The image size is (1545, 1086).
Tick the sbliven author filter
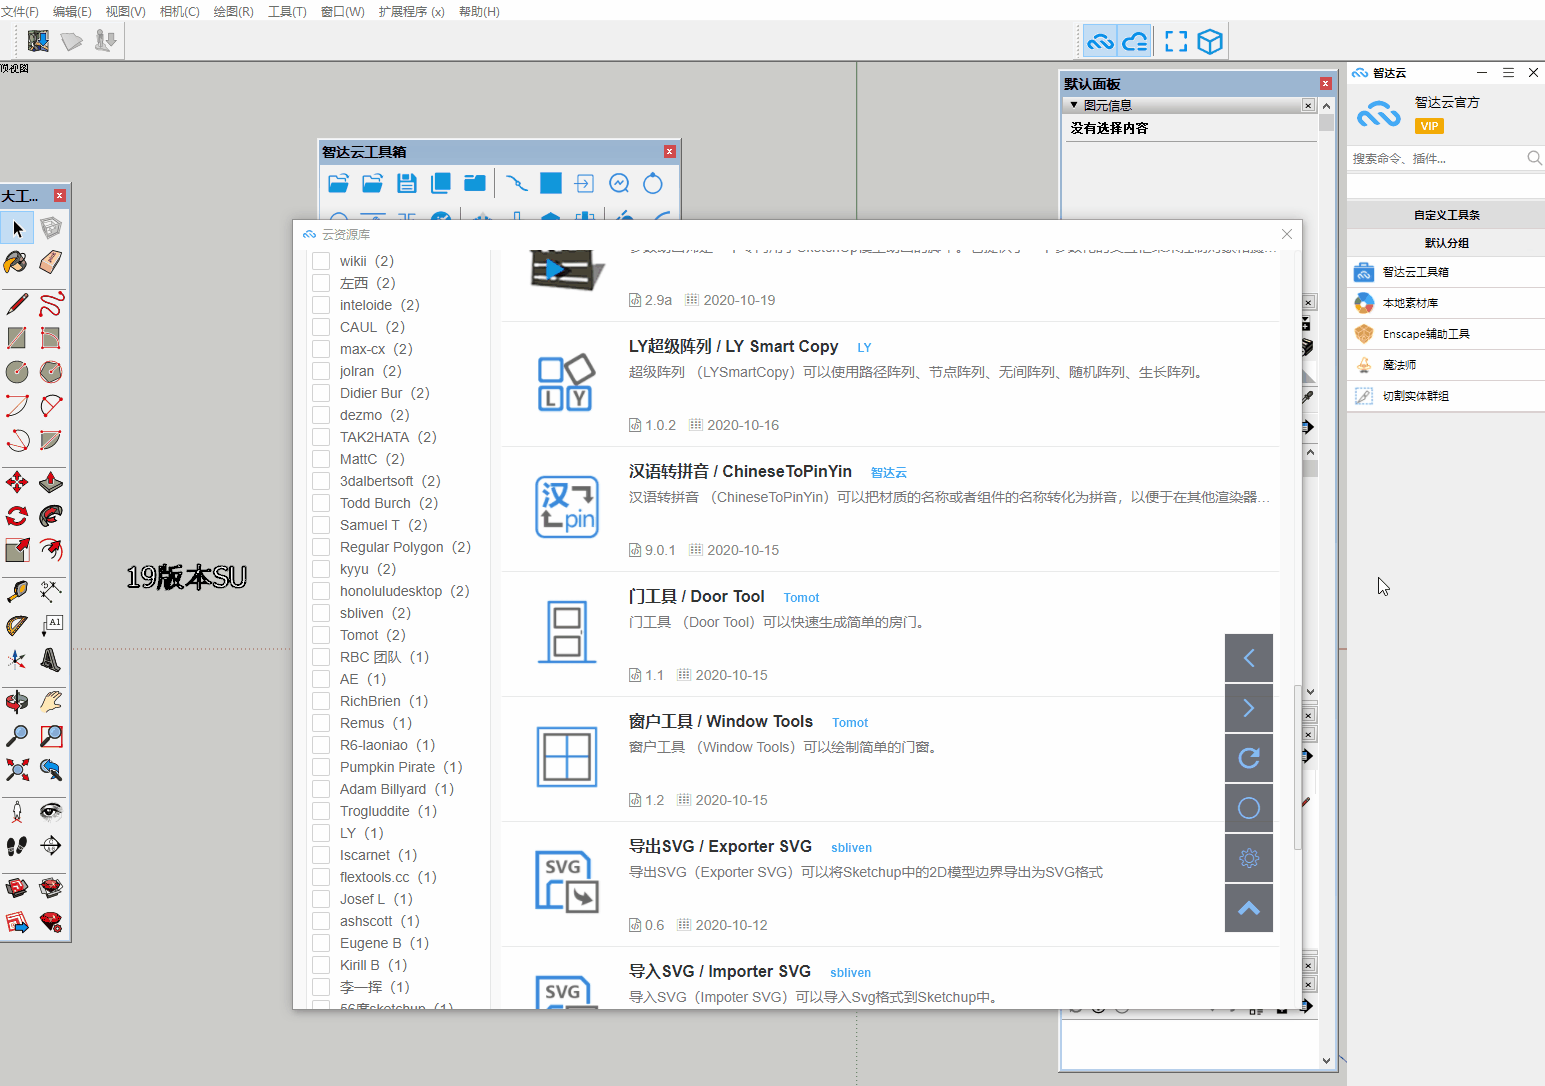tap(321, 613)
